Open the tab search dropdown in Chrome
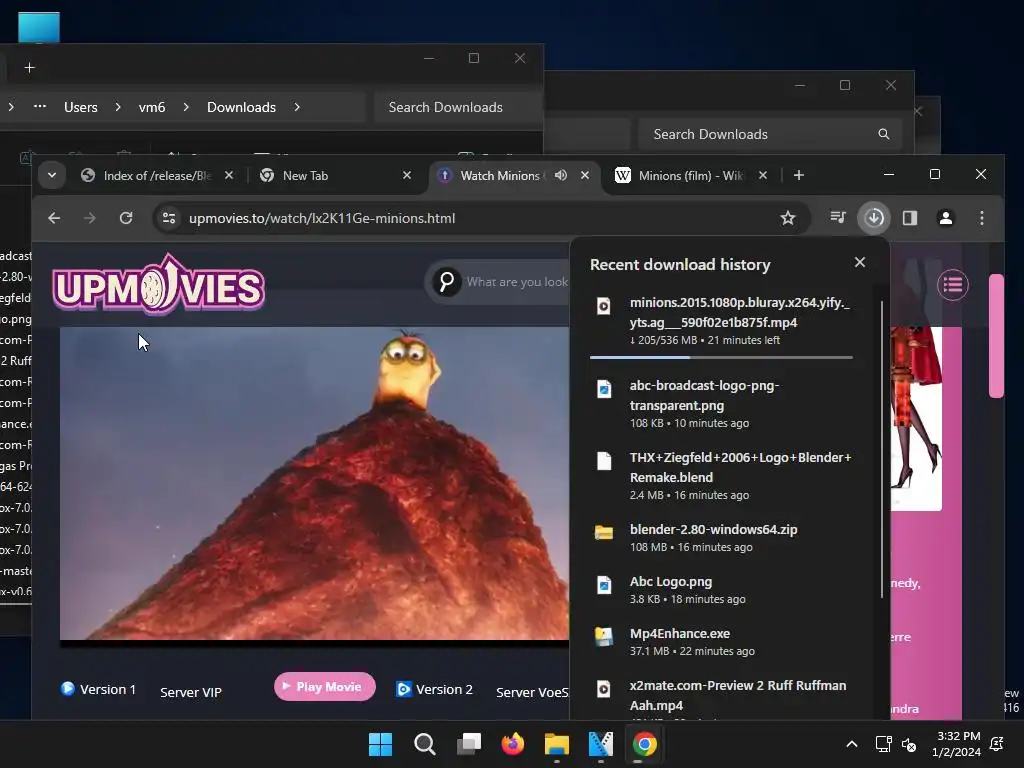1024x768 pixels. pos(52,175)
